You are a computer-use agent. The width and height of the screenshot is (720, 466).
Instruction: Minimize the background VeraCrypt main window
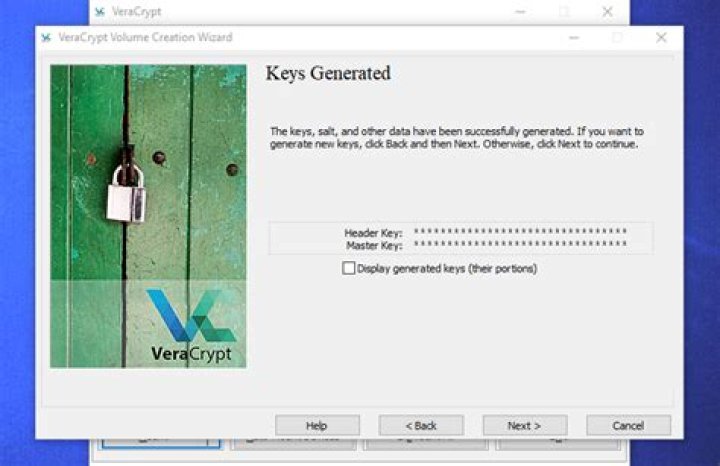click(520, 11)
